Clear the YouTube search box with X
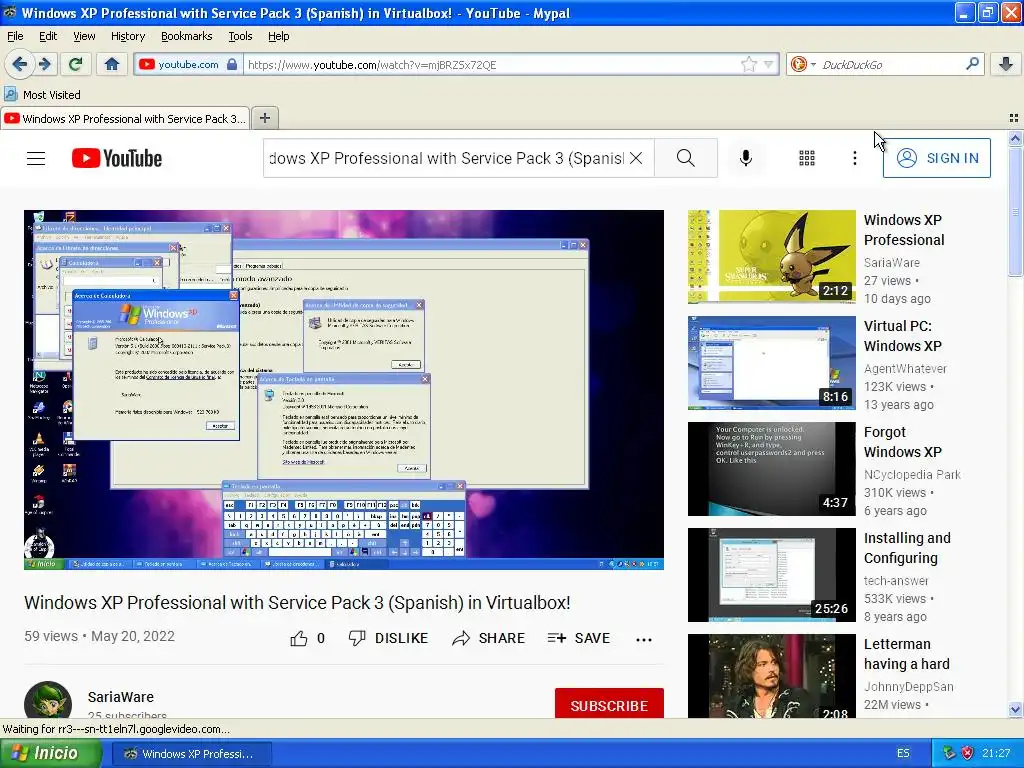 [x=636, y=158]
